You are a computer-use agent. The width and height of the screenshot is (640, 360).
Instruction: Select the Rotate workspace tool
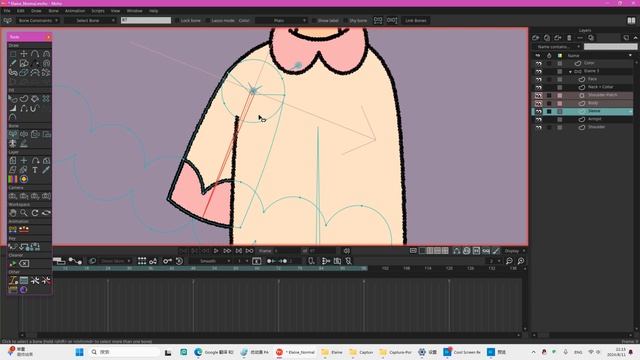click(x=35, y=213)
